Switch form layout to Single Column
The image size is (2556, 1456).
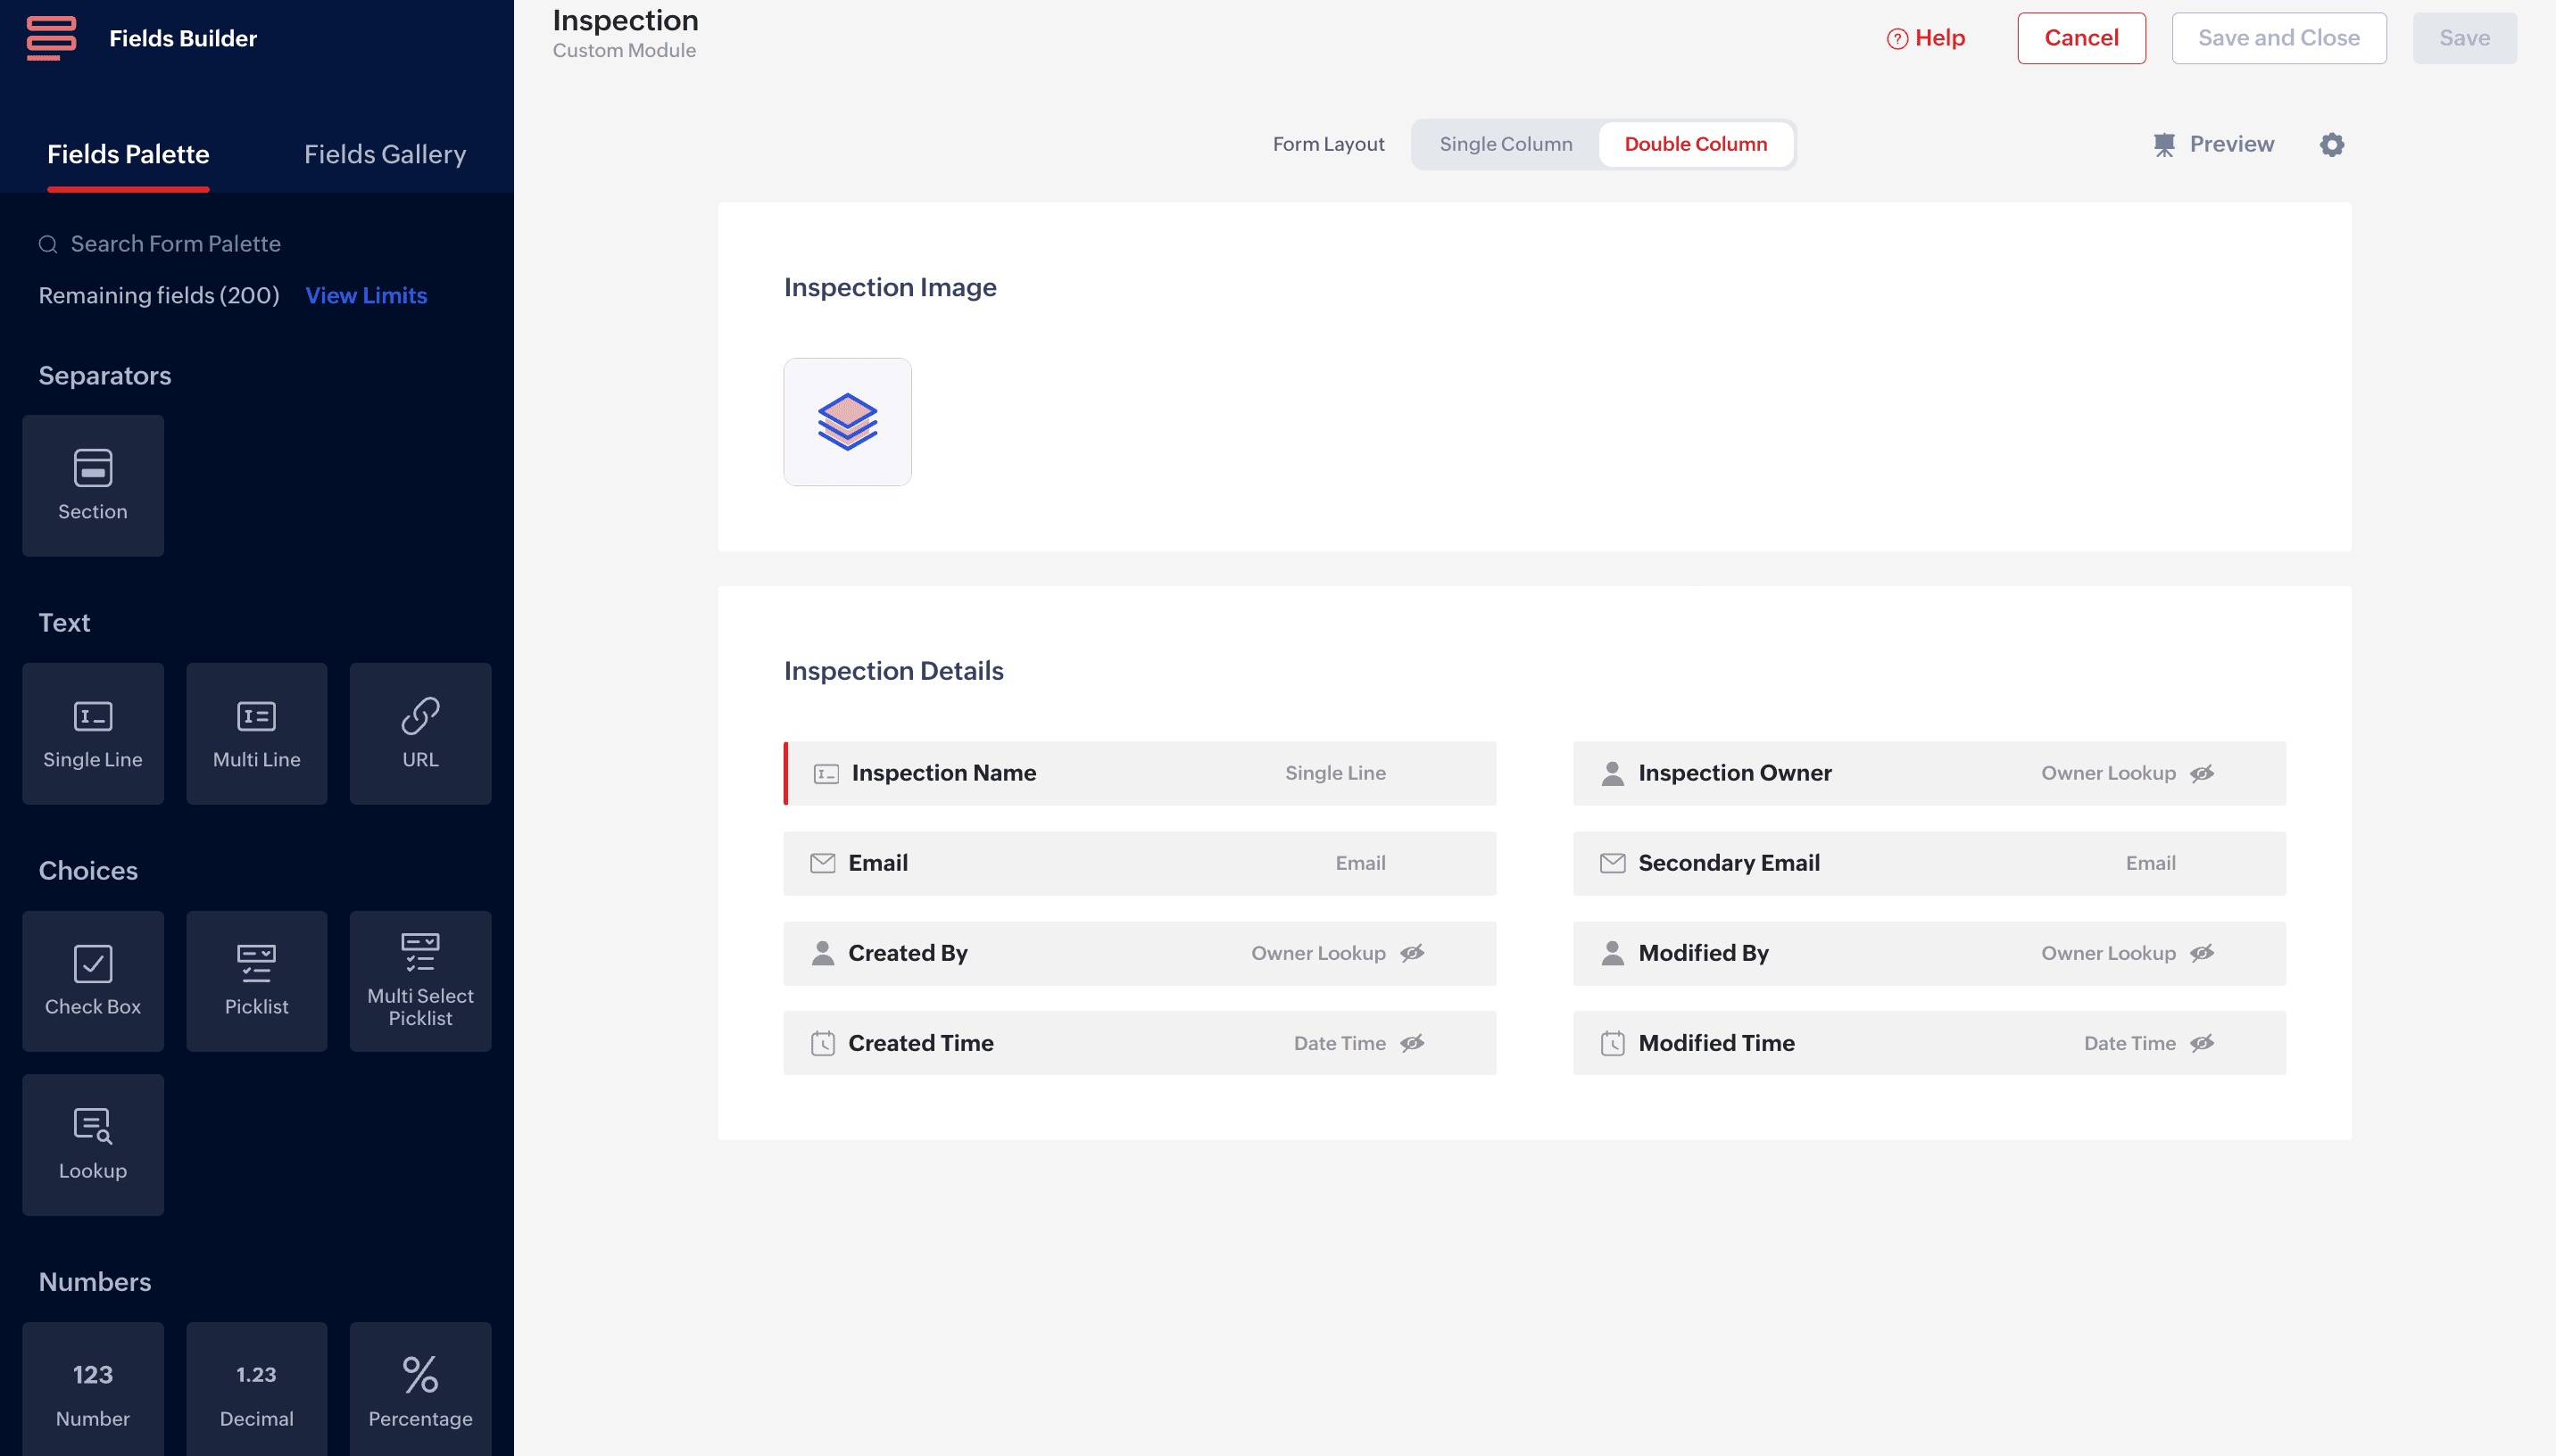pos(1505,144)
